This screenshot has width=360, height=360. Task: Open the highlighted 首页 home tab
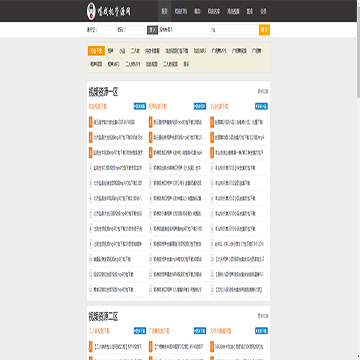pos(164,11)
